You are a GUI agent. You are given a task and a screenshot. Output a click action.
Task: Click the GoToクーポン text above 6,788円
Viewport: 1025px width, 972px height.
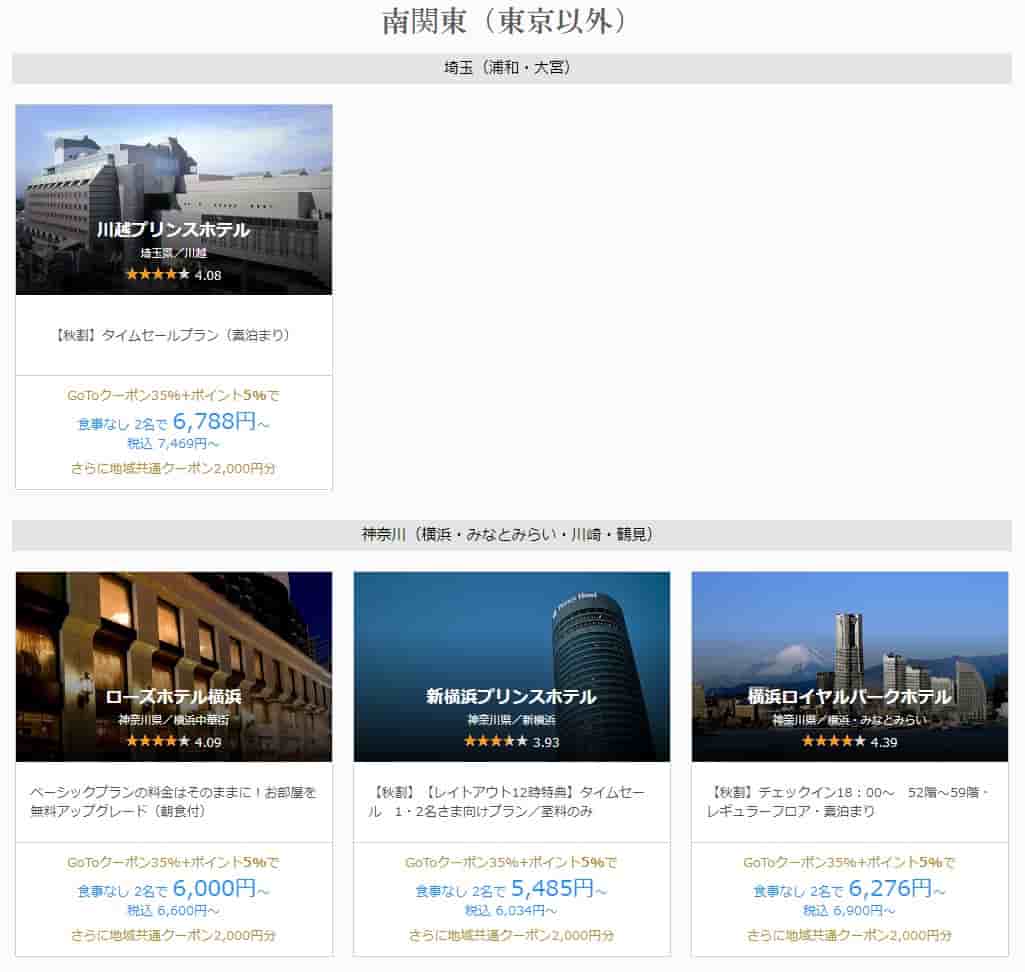173,395
